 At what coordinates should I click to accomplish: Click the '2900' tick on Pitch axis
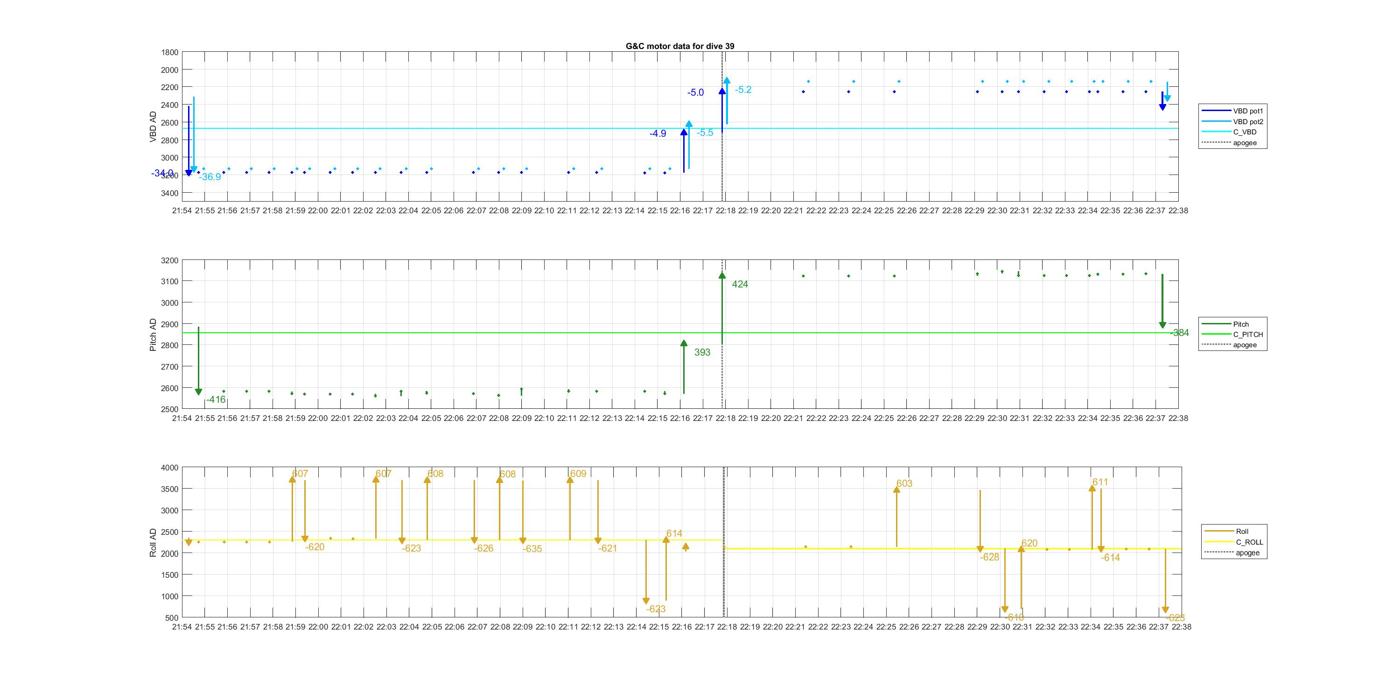pos(169,324)
